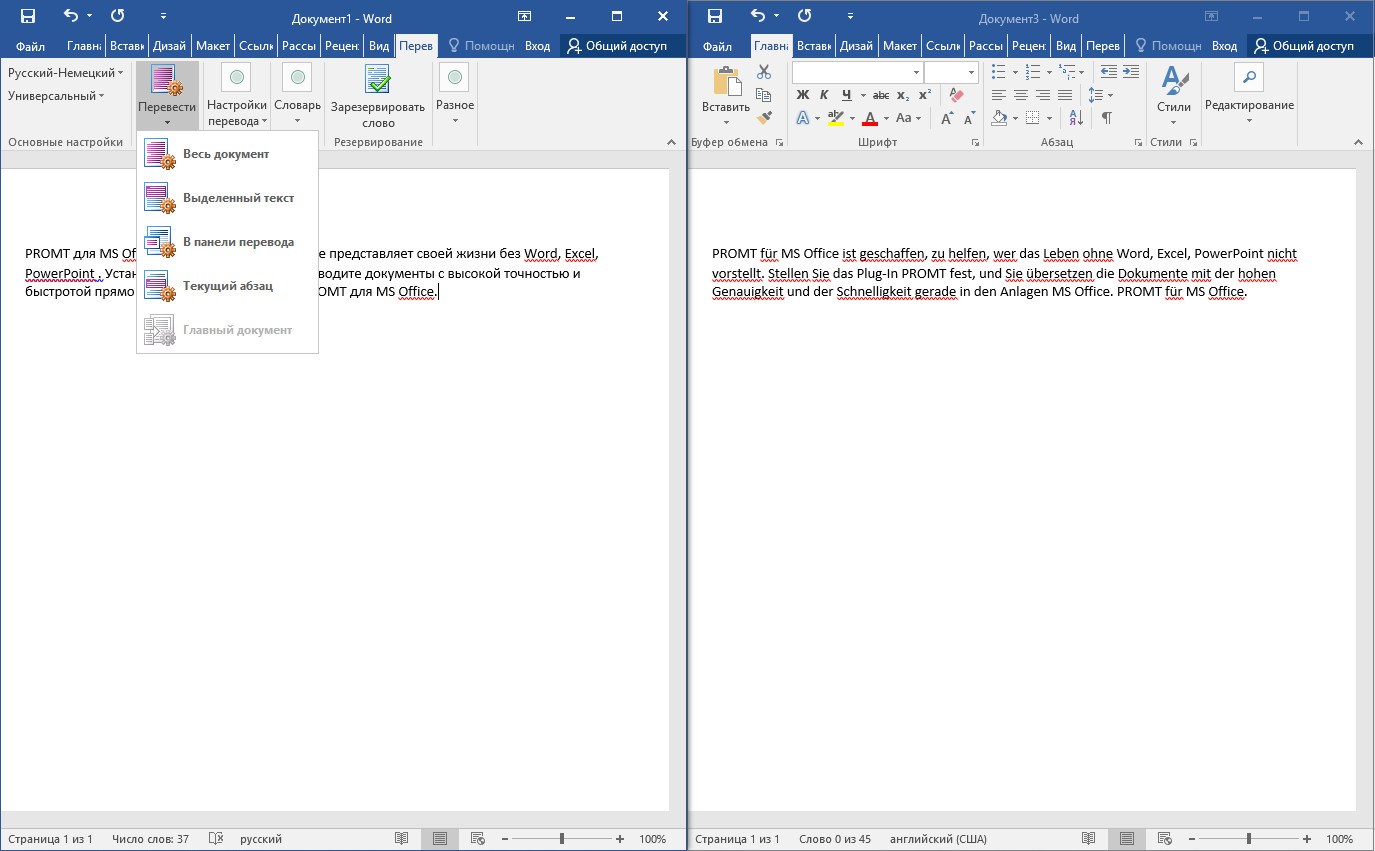Click 100% zoom level in Документ3 status bar
This screenshot has height=851, width=1375.
point(1339,839)
